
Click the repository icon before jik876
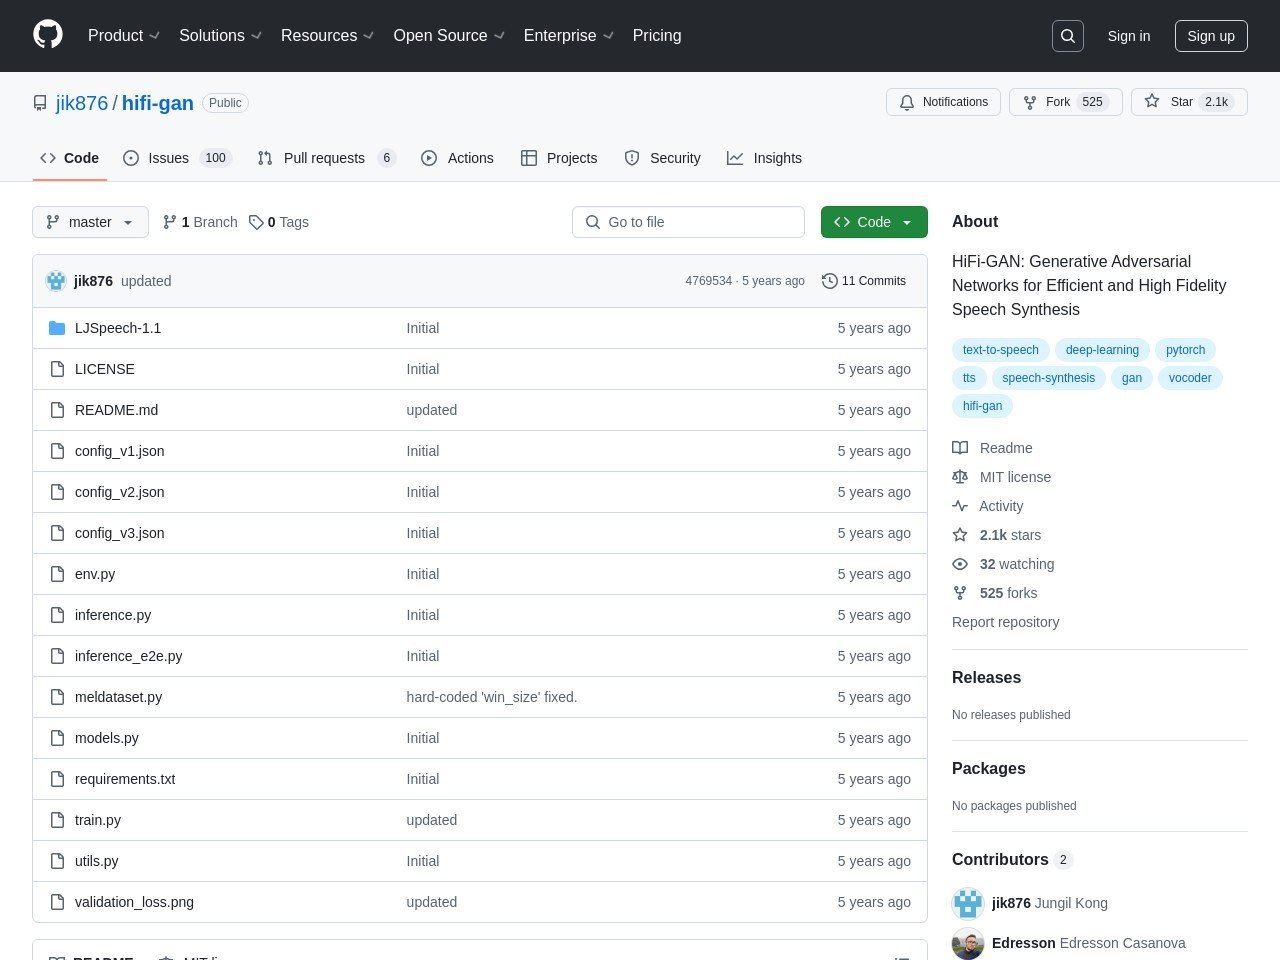click(40, 103)
